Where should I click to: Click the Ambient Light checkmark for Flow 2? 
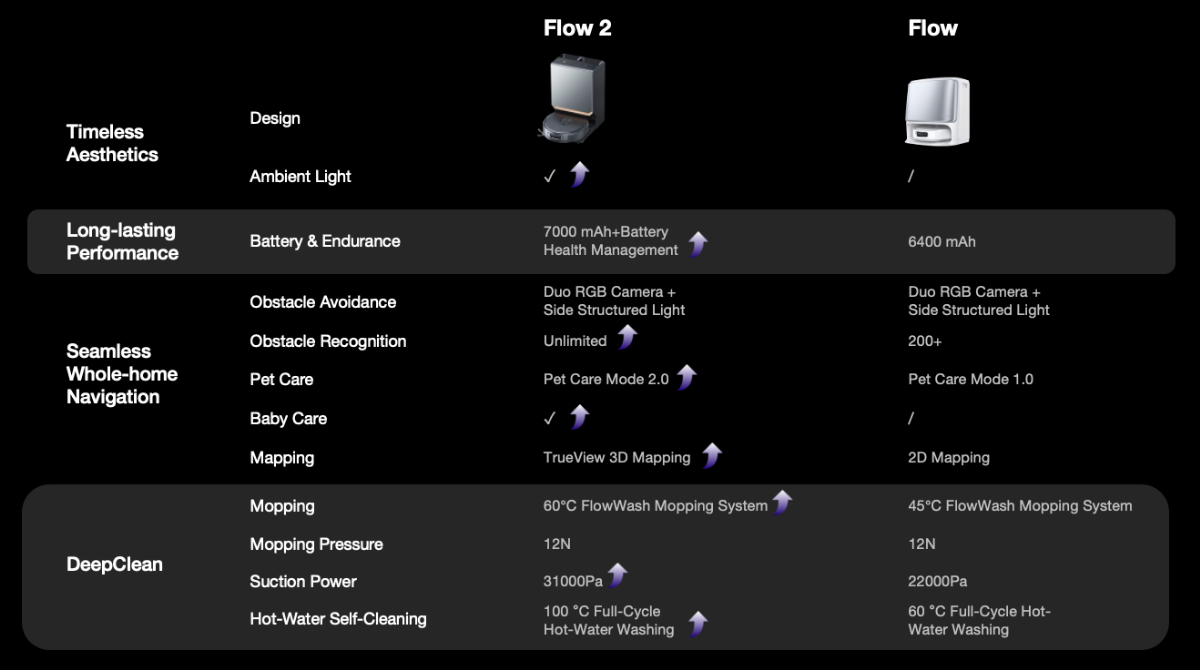(x=549, y=177)
